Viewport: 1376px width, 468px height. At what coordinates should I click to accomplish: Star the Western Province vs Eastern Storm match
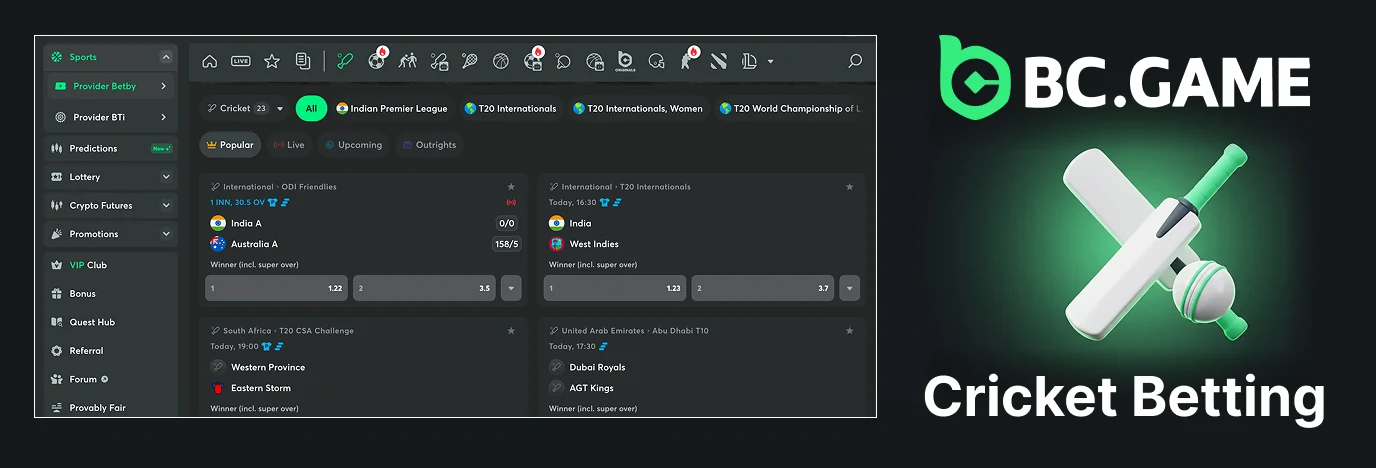pos(511,331)
